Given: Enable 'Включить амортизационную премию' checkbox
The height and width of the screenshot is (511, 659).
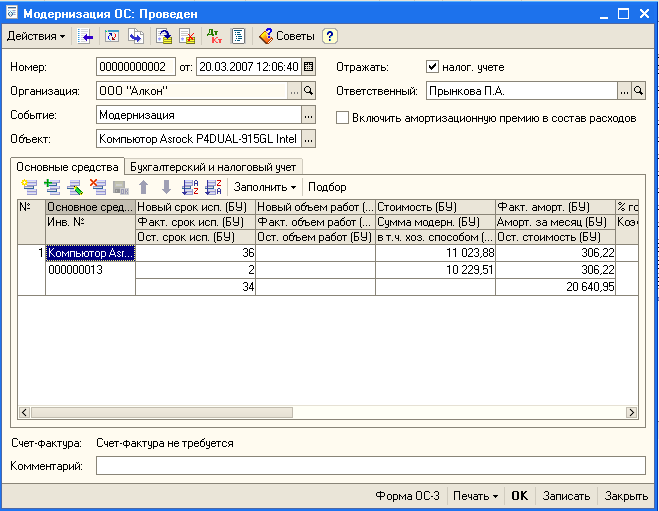Looking at the screenshot, I should point(342,117).
